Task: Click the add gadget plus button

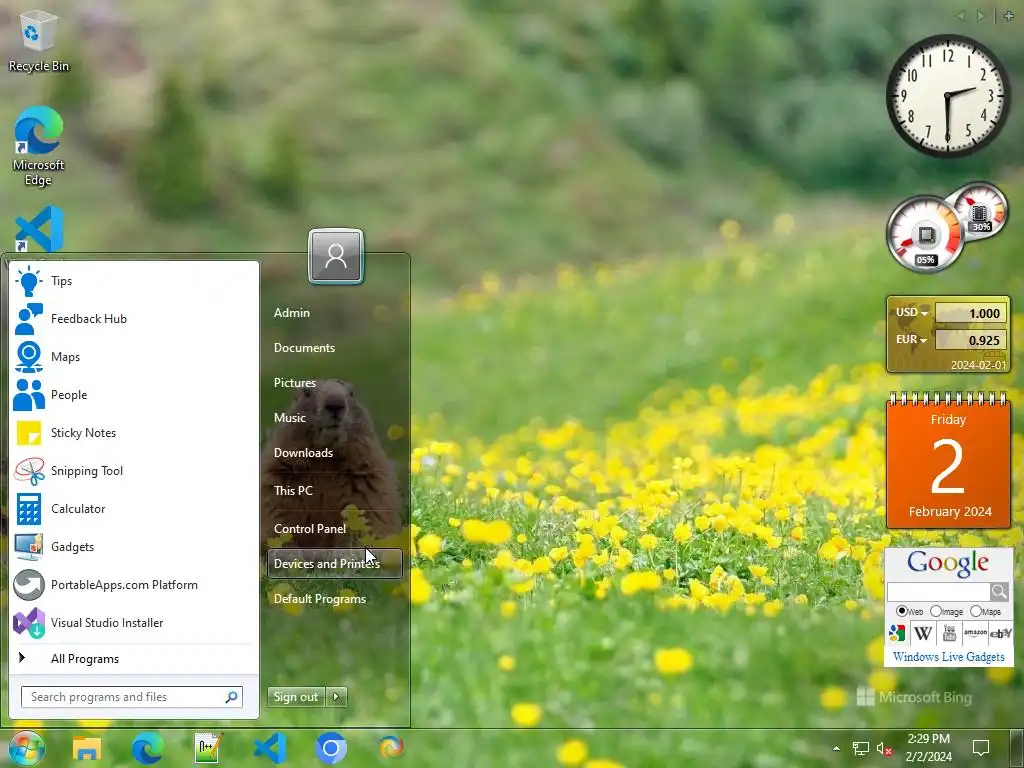Action: 1008,16
